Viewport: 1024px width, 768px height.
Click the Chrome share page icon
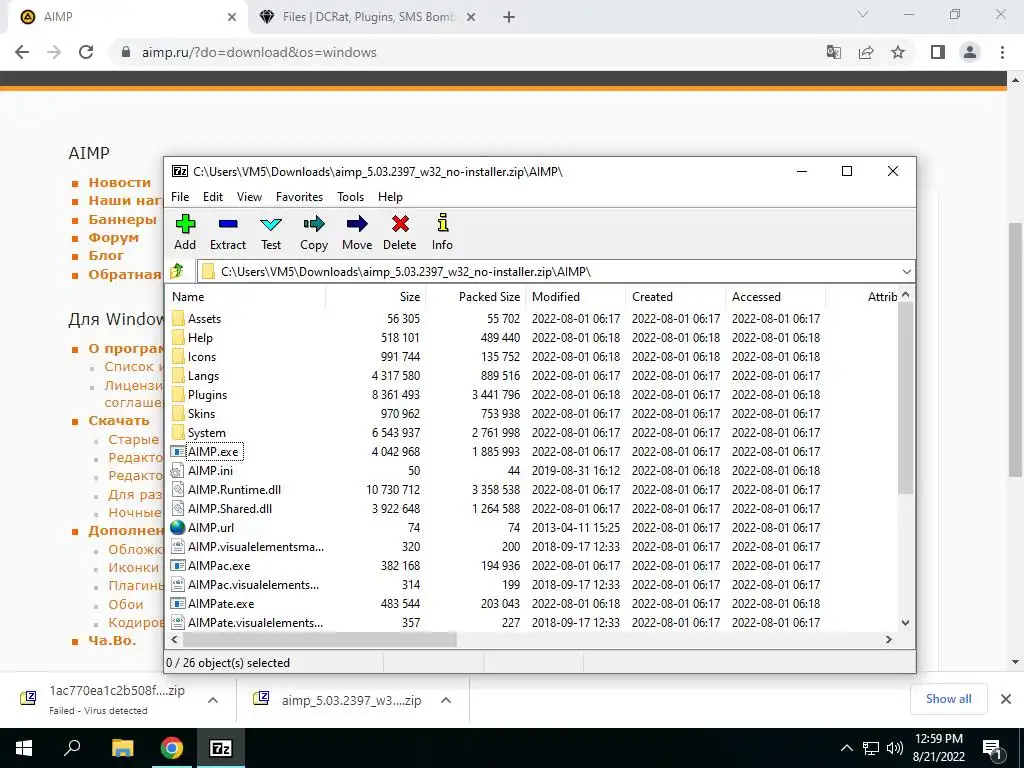coord(866,52)
